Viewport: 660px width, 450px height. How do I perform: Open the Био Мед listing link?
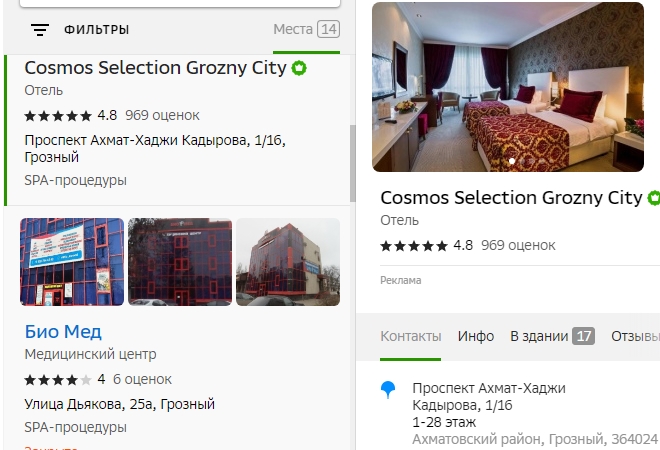click(63, 331)
